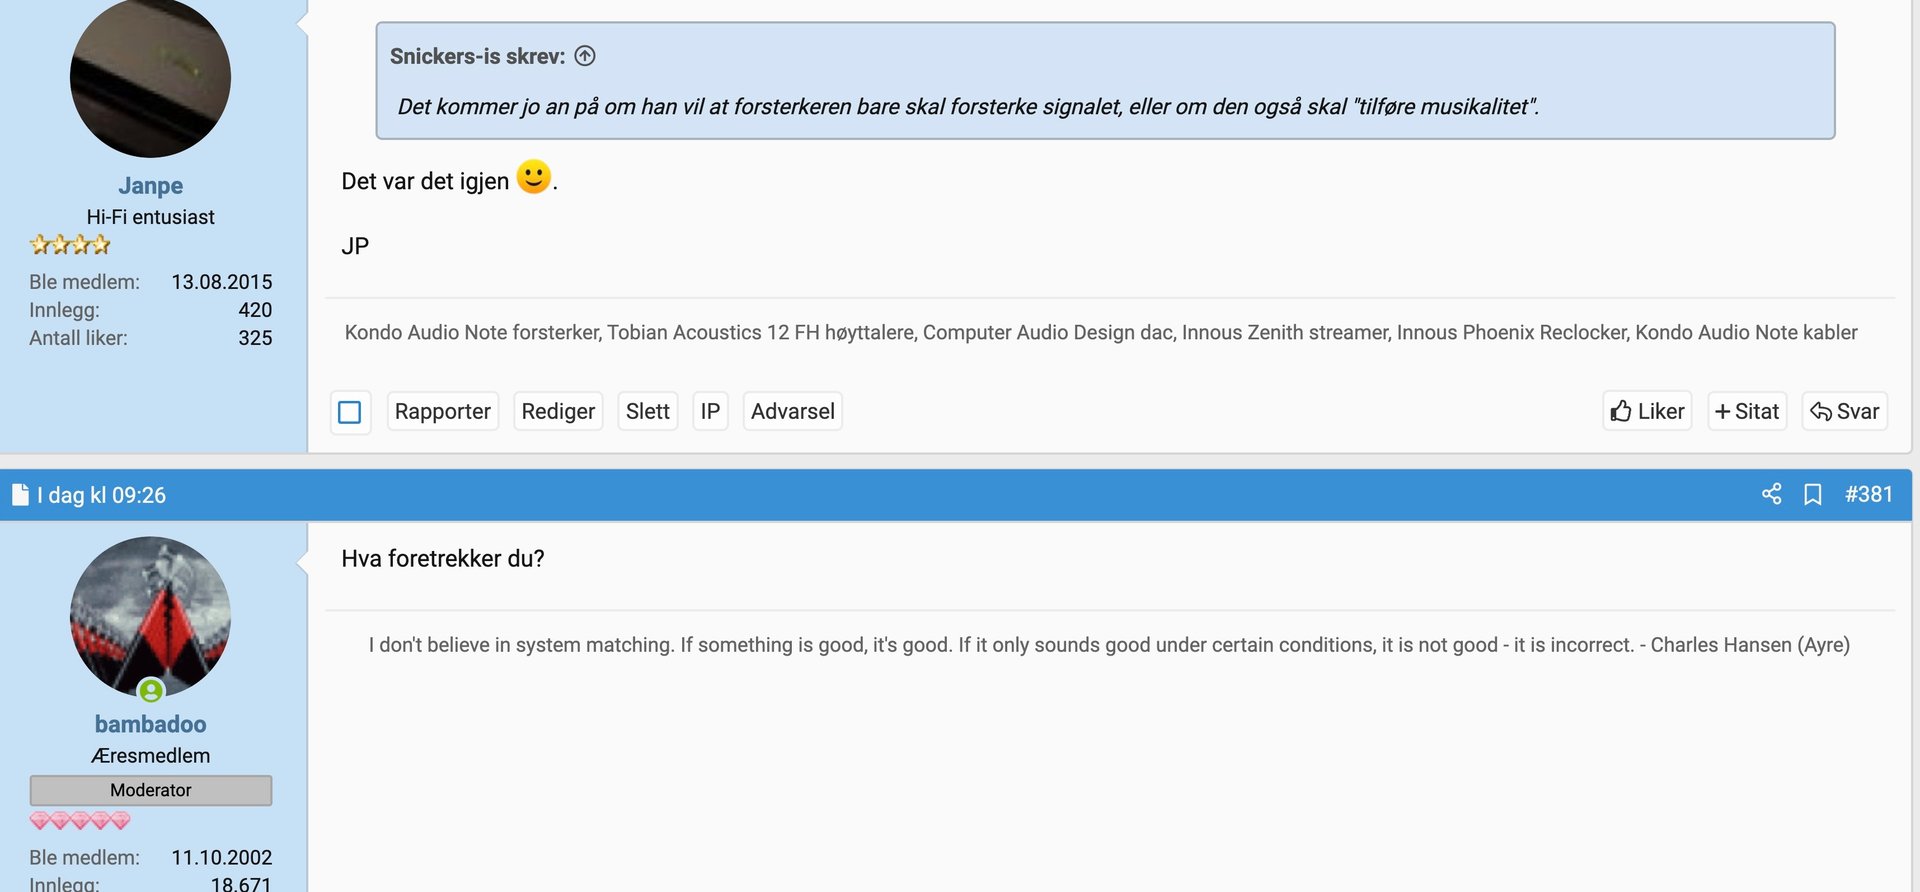Click the share icon on post #381
The height and width of the screenshot is (892, 1920).
(1771, 494)
